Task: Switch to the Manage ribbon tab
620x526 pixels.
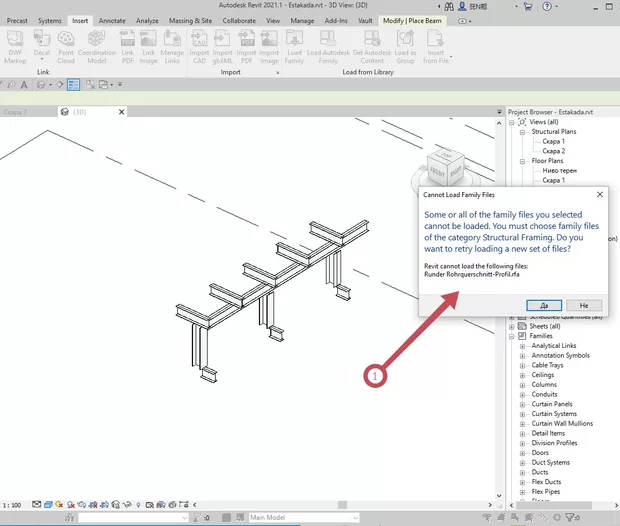Action: 302,20
